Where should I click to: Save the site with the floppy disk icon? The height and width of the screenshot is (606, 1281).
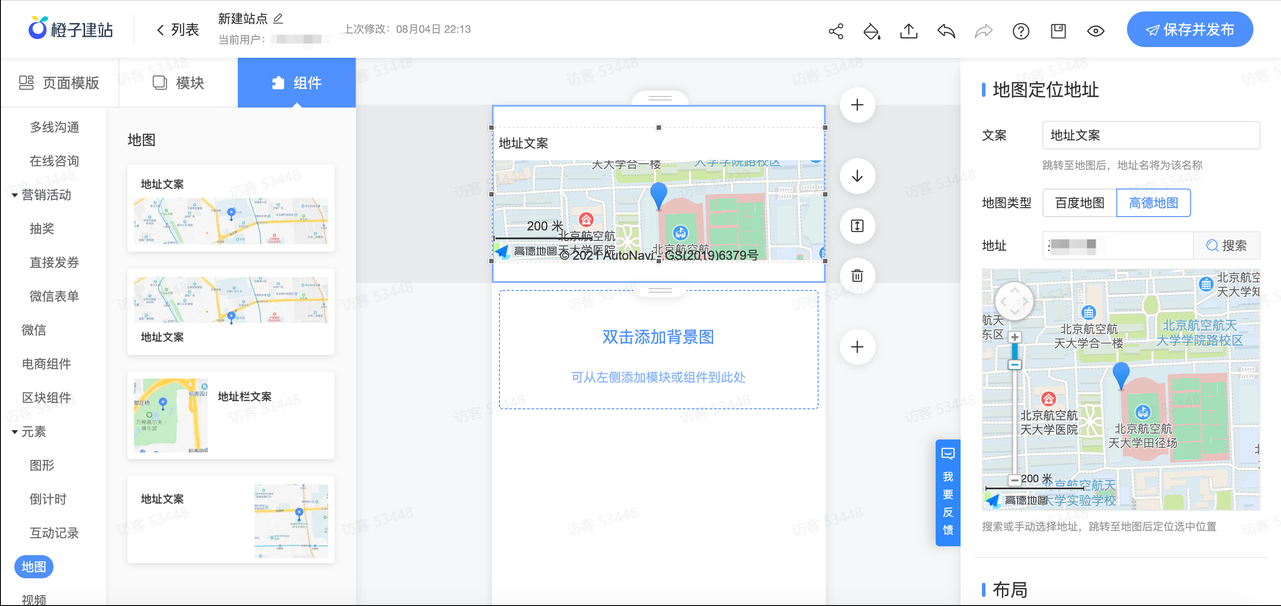click(1057, 31)
